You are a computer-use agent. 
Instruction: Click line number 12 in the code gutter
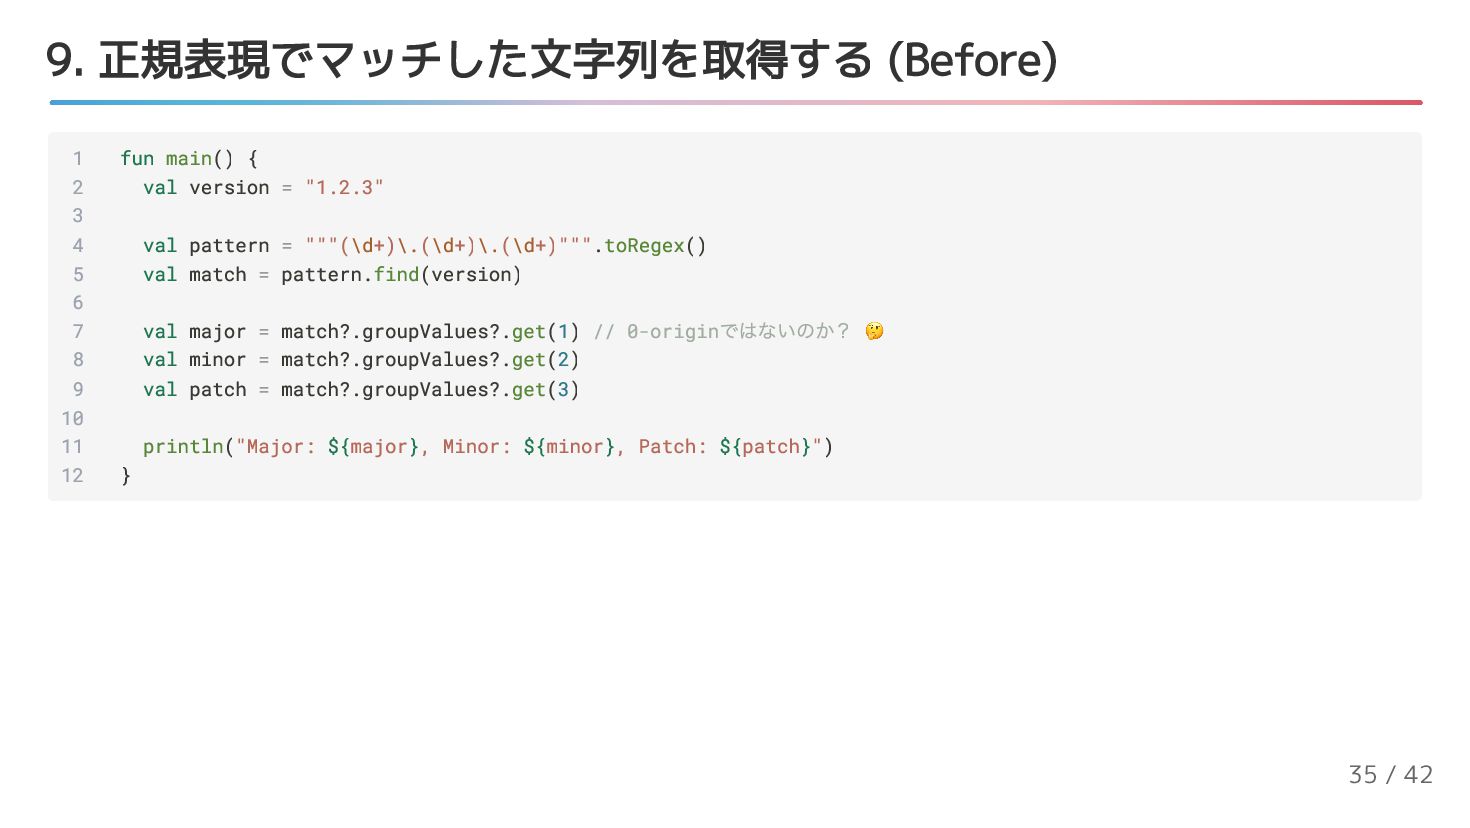click(73, 475)
